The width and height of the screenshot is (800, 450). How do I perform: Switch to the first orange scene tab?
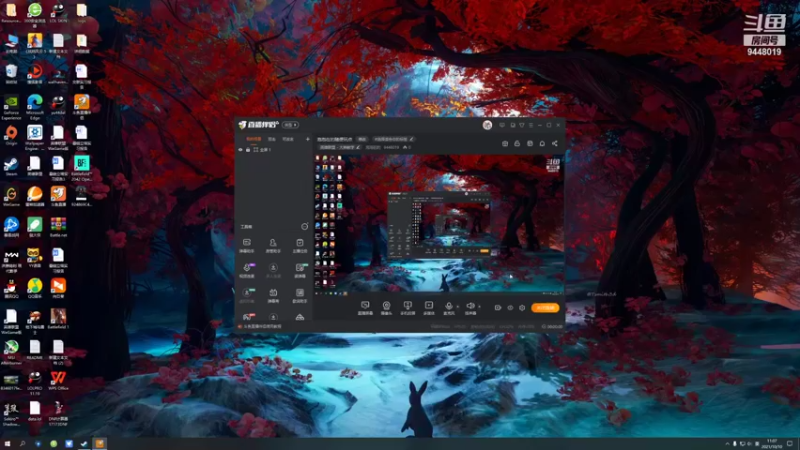pyautogui.click(x=254, y=139)
